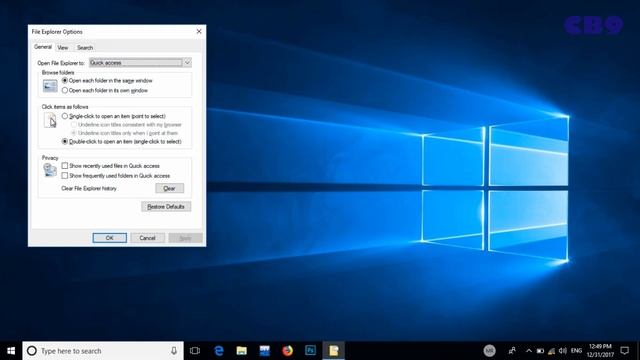Click the greyed Apply button
The height and width of the screenshot is (360, 640).
[185, 238]
